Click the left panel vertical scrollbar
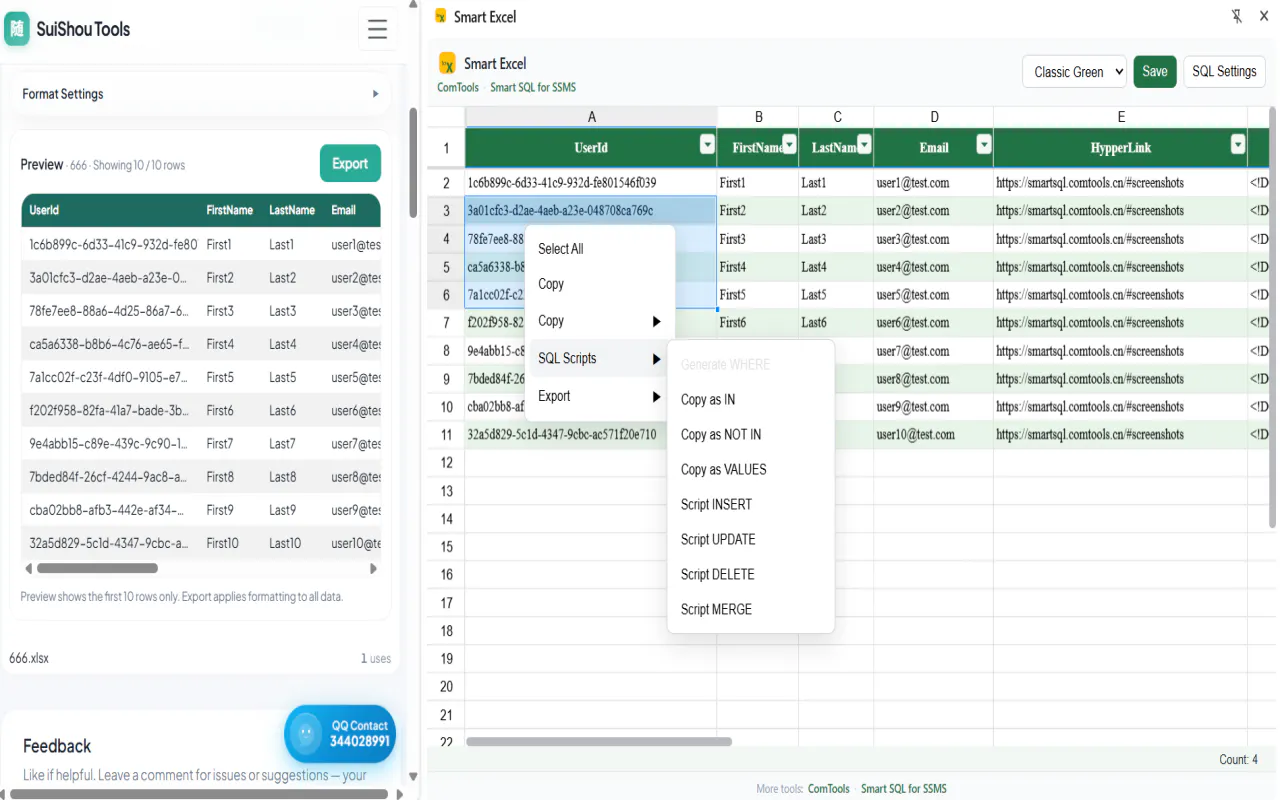This screenshot has width=1280, height=800. [x=413, y=162]
